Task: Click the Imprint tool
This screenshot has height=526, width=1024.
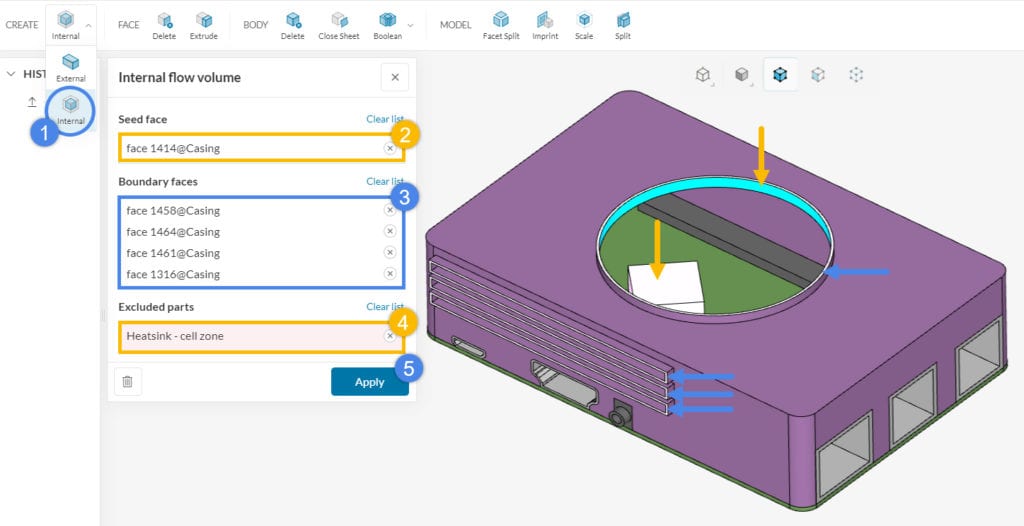Action: 545,25
